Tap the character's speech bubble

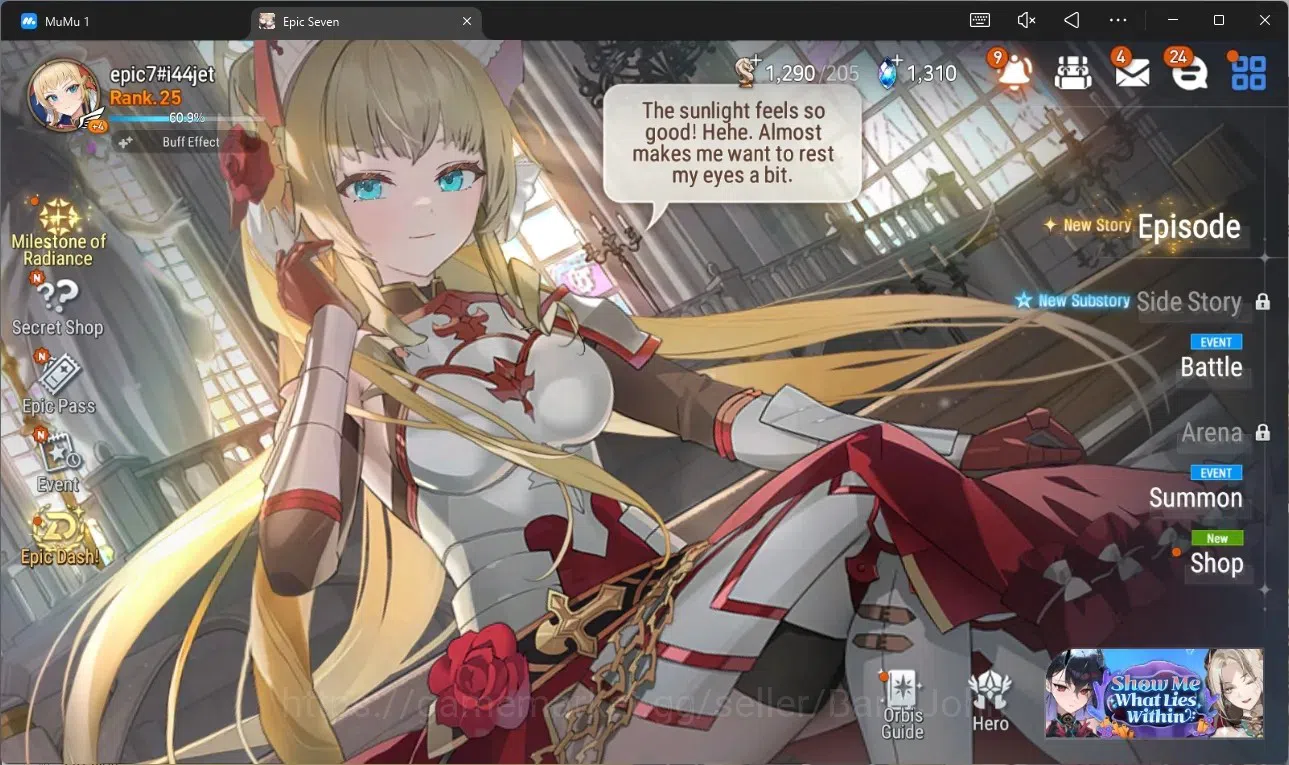coord(732,143)
